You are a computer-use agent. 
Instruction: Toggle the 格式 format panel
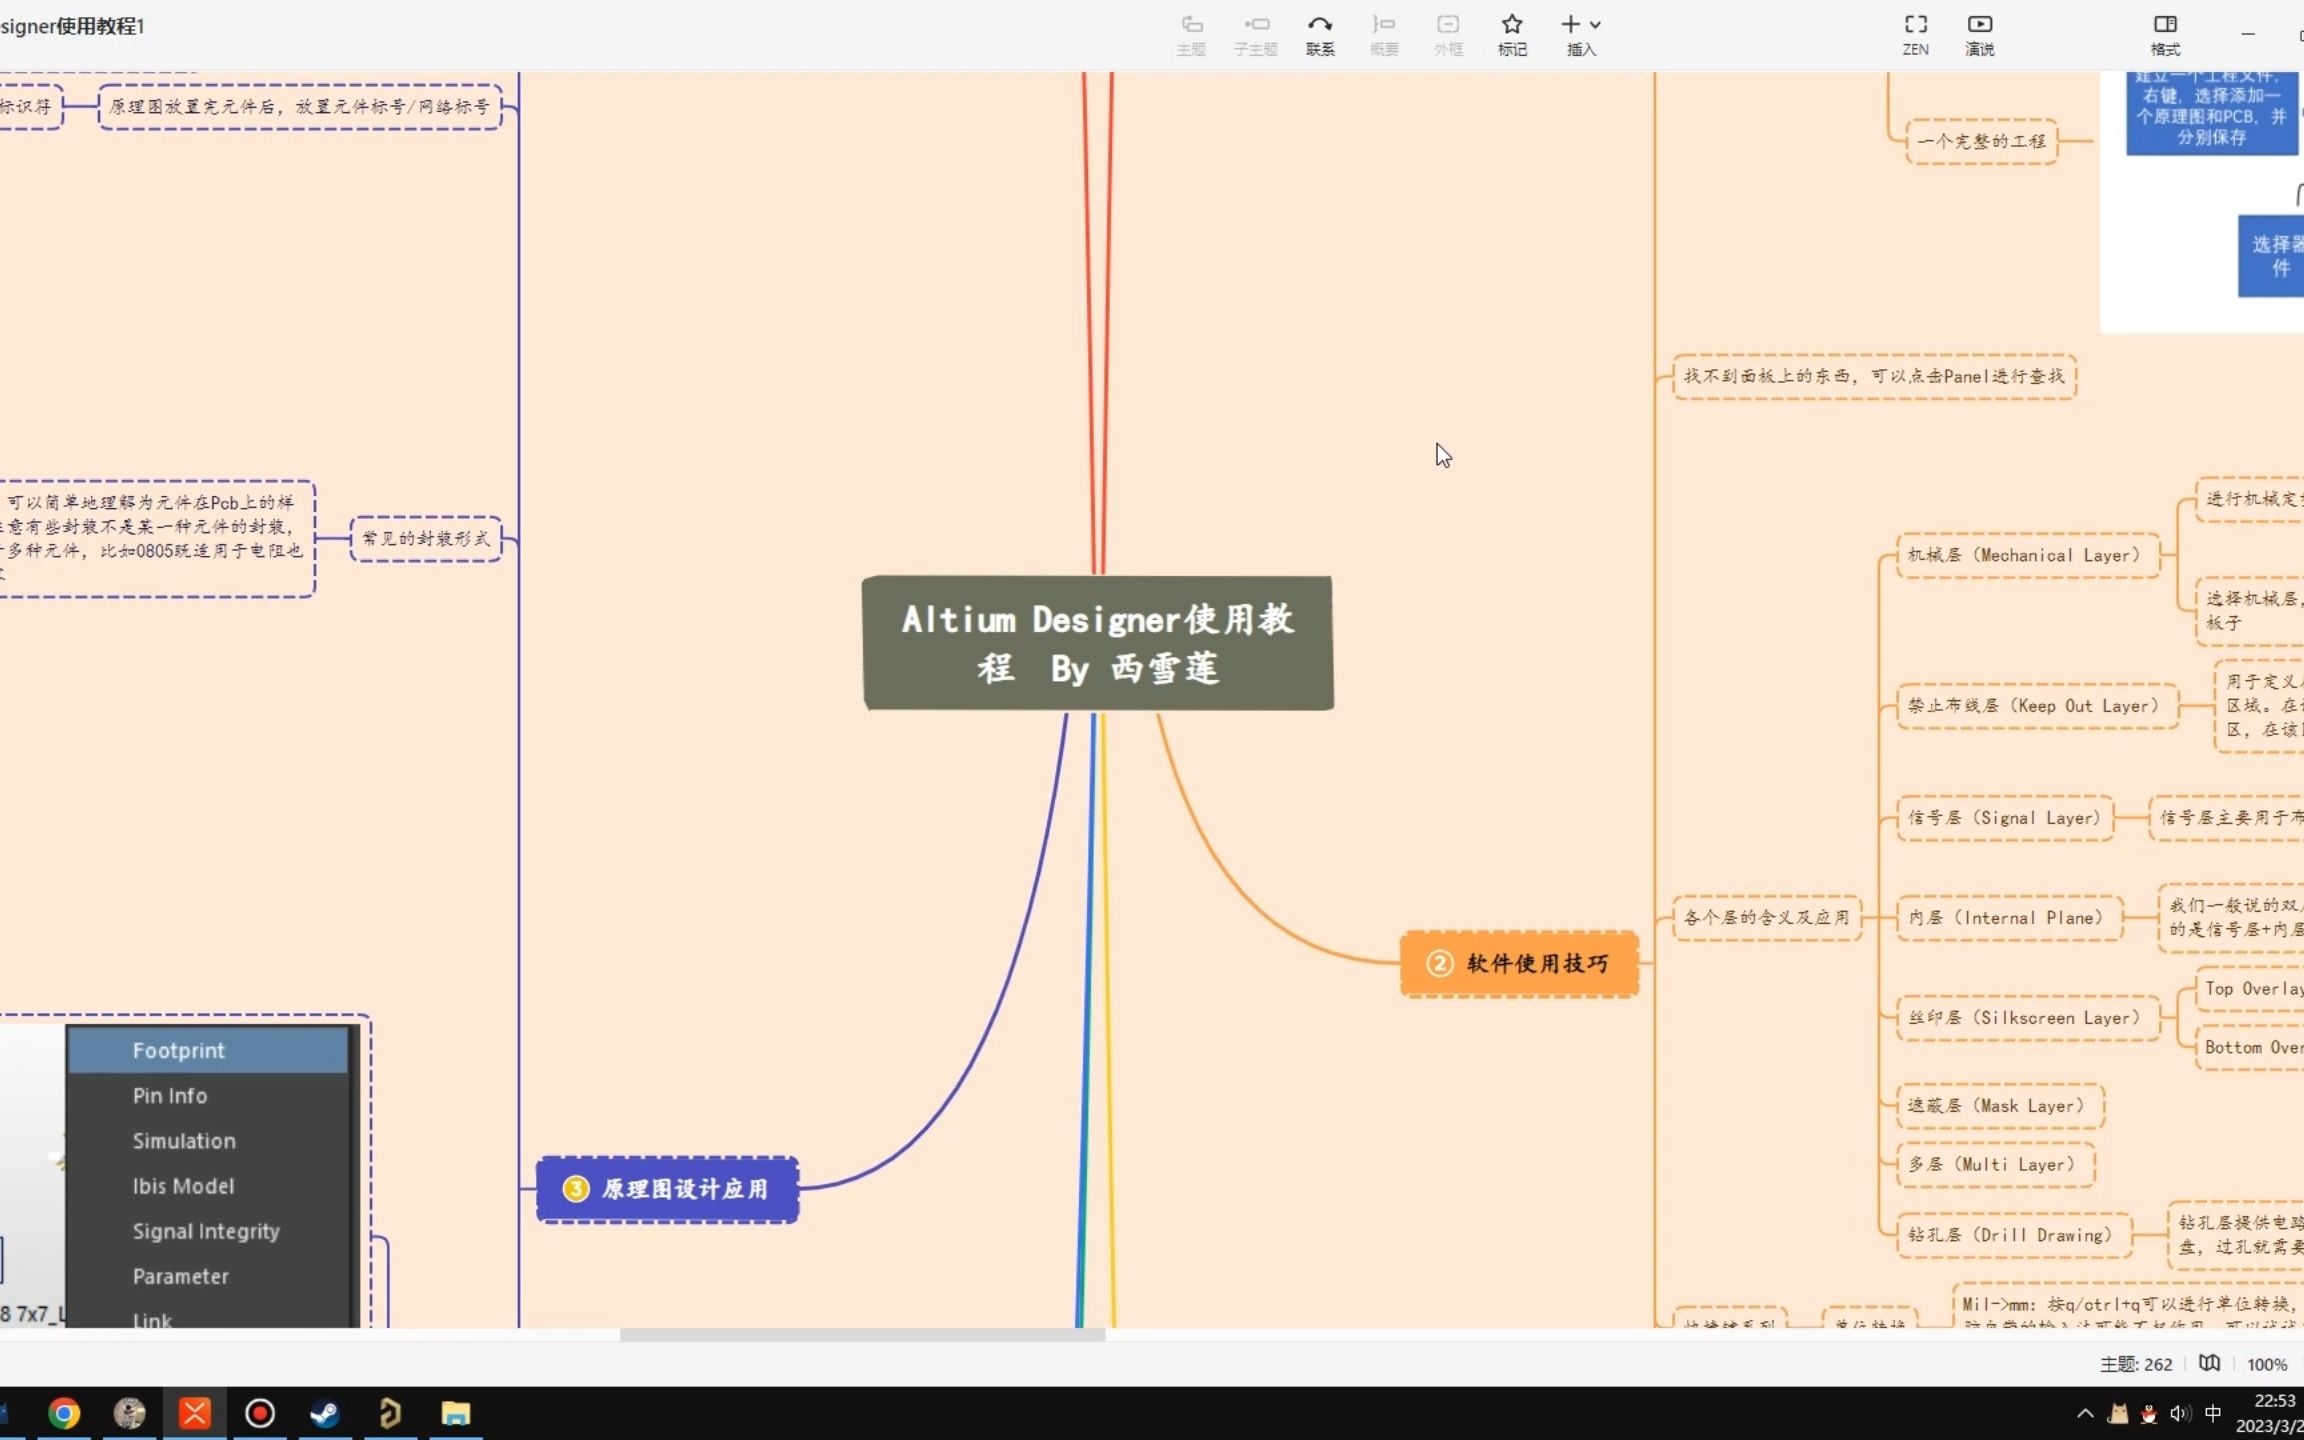(2166, 35)
